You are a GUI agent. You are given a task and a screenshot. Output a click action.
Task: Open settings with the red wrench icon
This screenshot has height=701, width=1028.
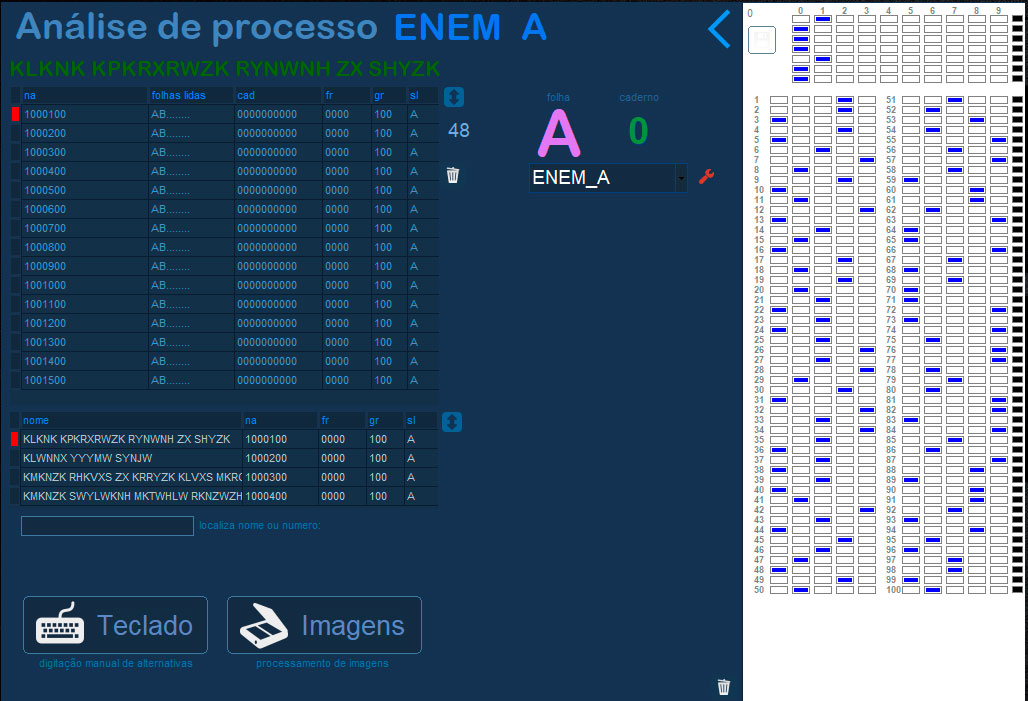click(x=706, y=177)
